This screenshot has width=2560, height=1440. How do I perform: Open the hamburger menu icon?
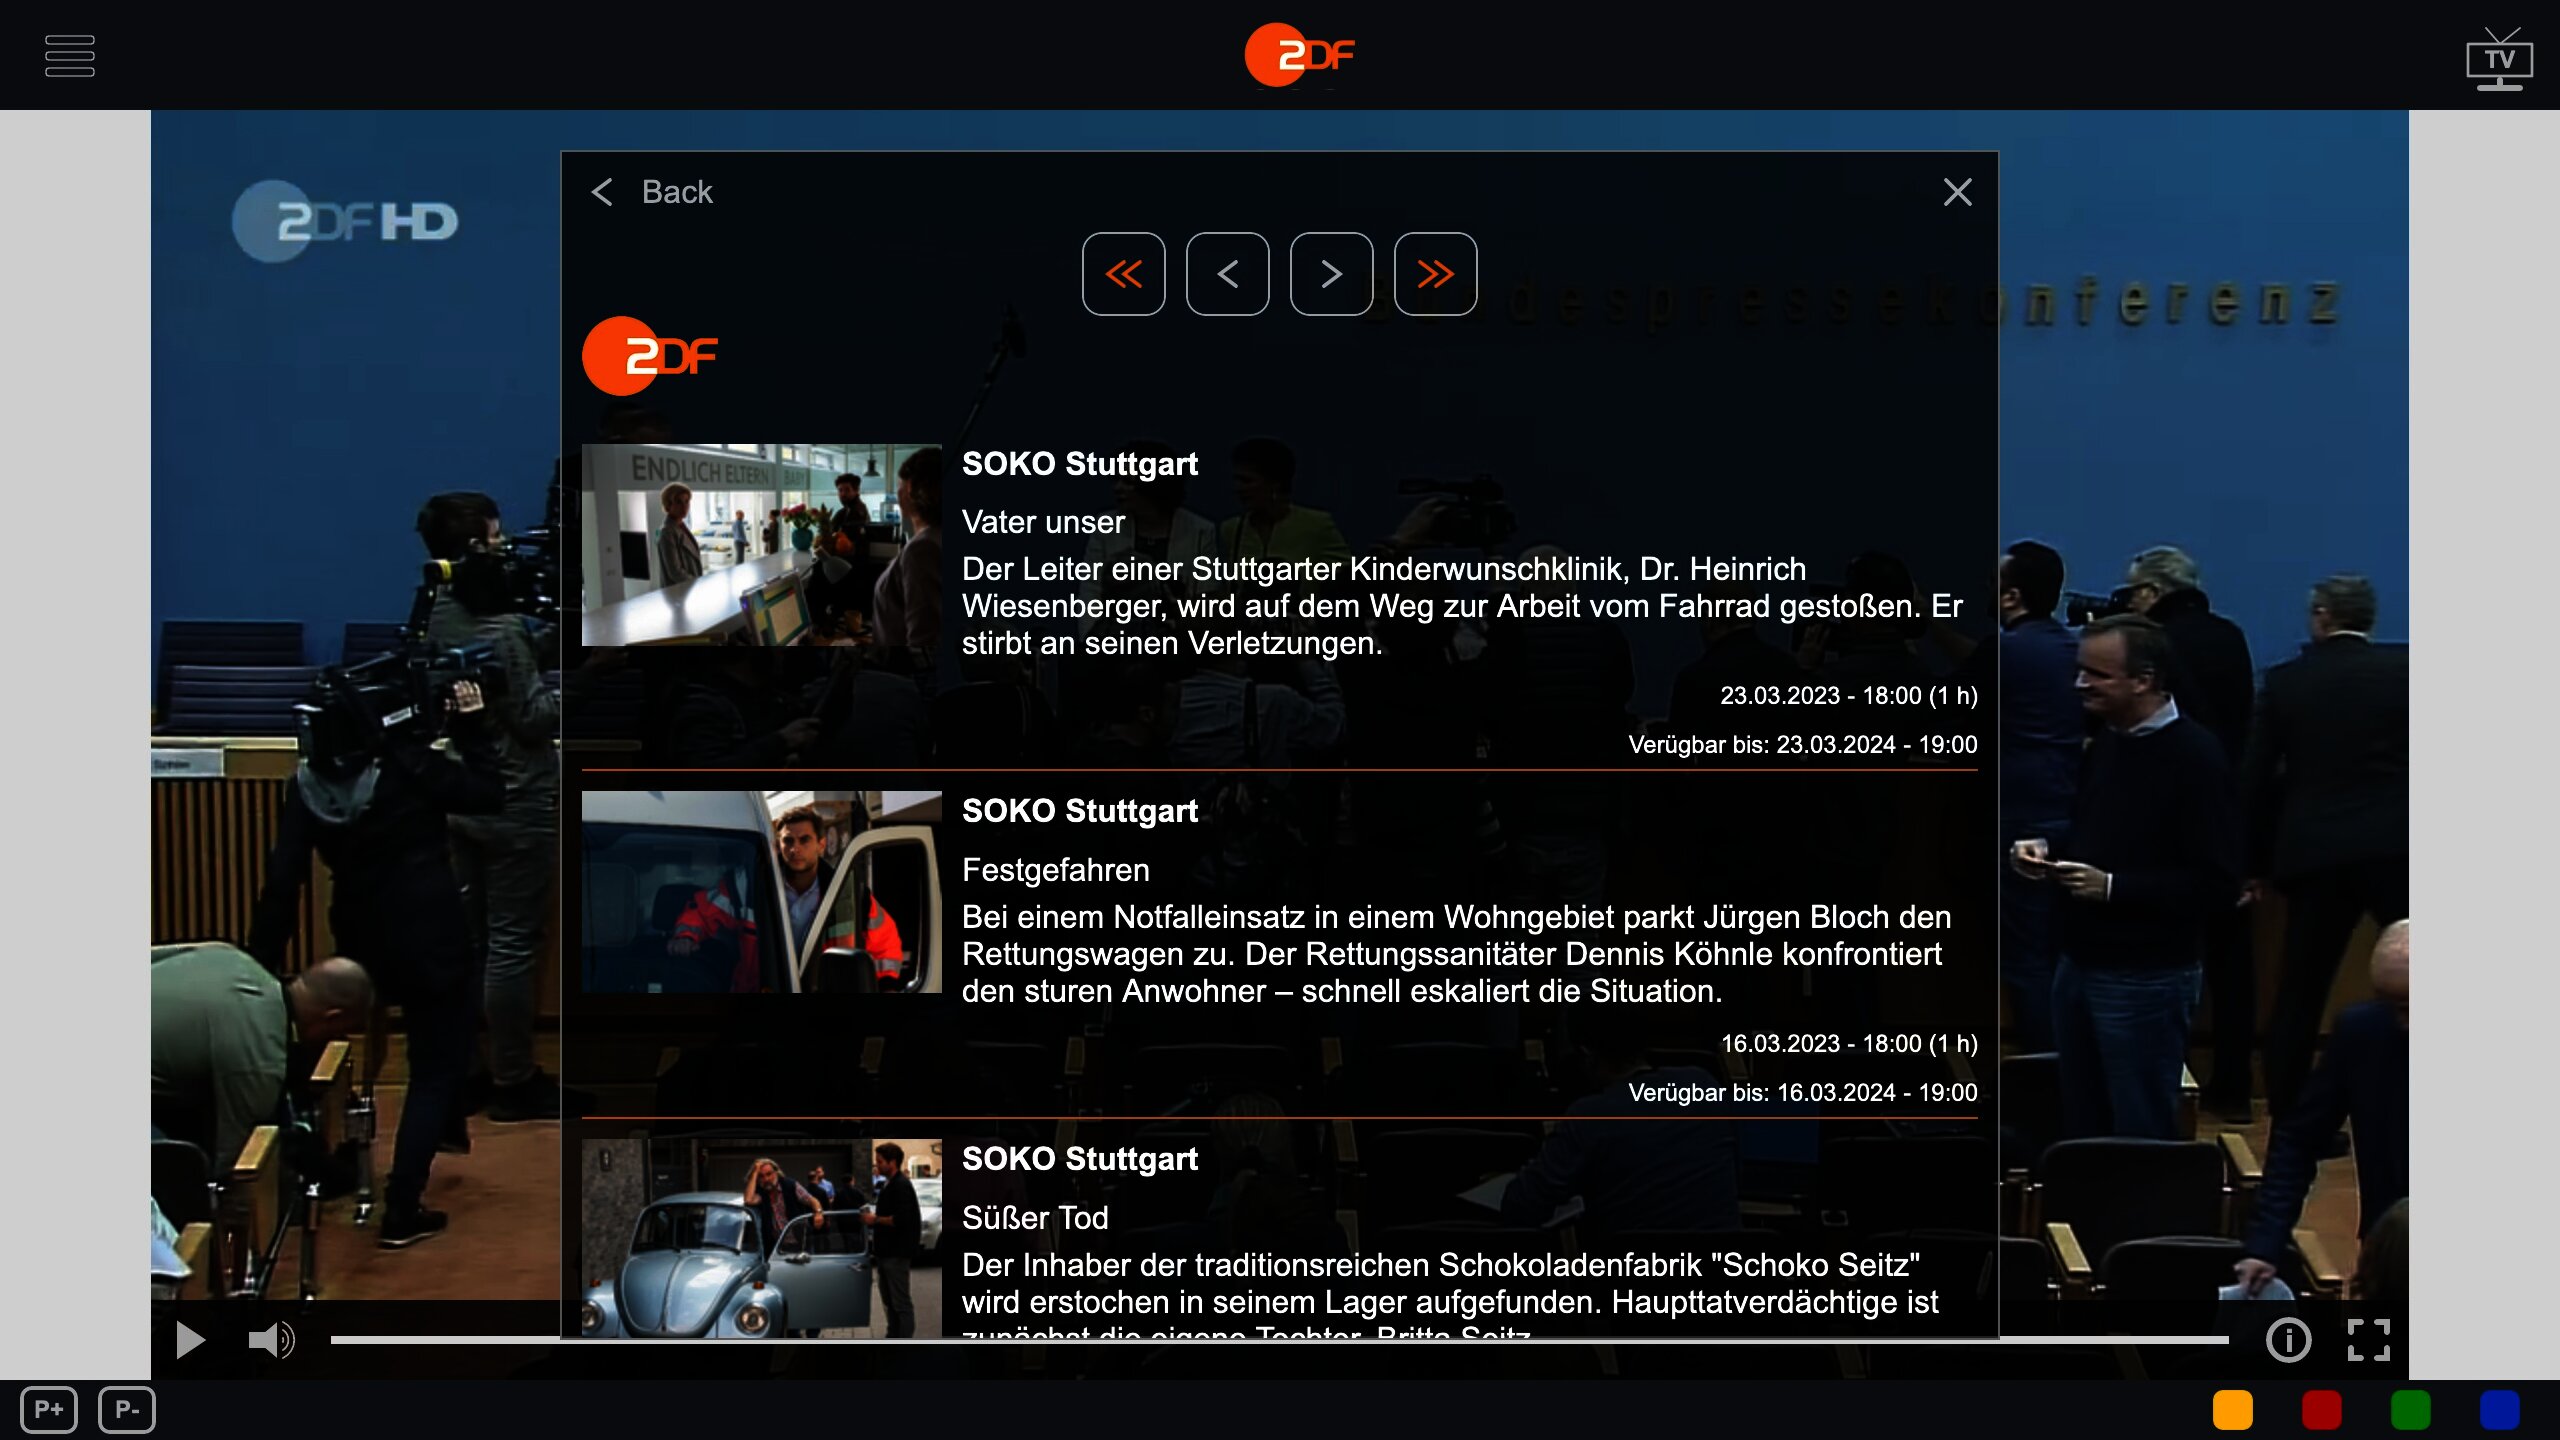point(70,56)
